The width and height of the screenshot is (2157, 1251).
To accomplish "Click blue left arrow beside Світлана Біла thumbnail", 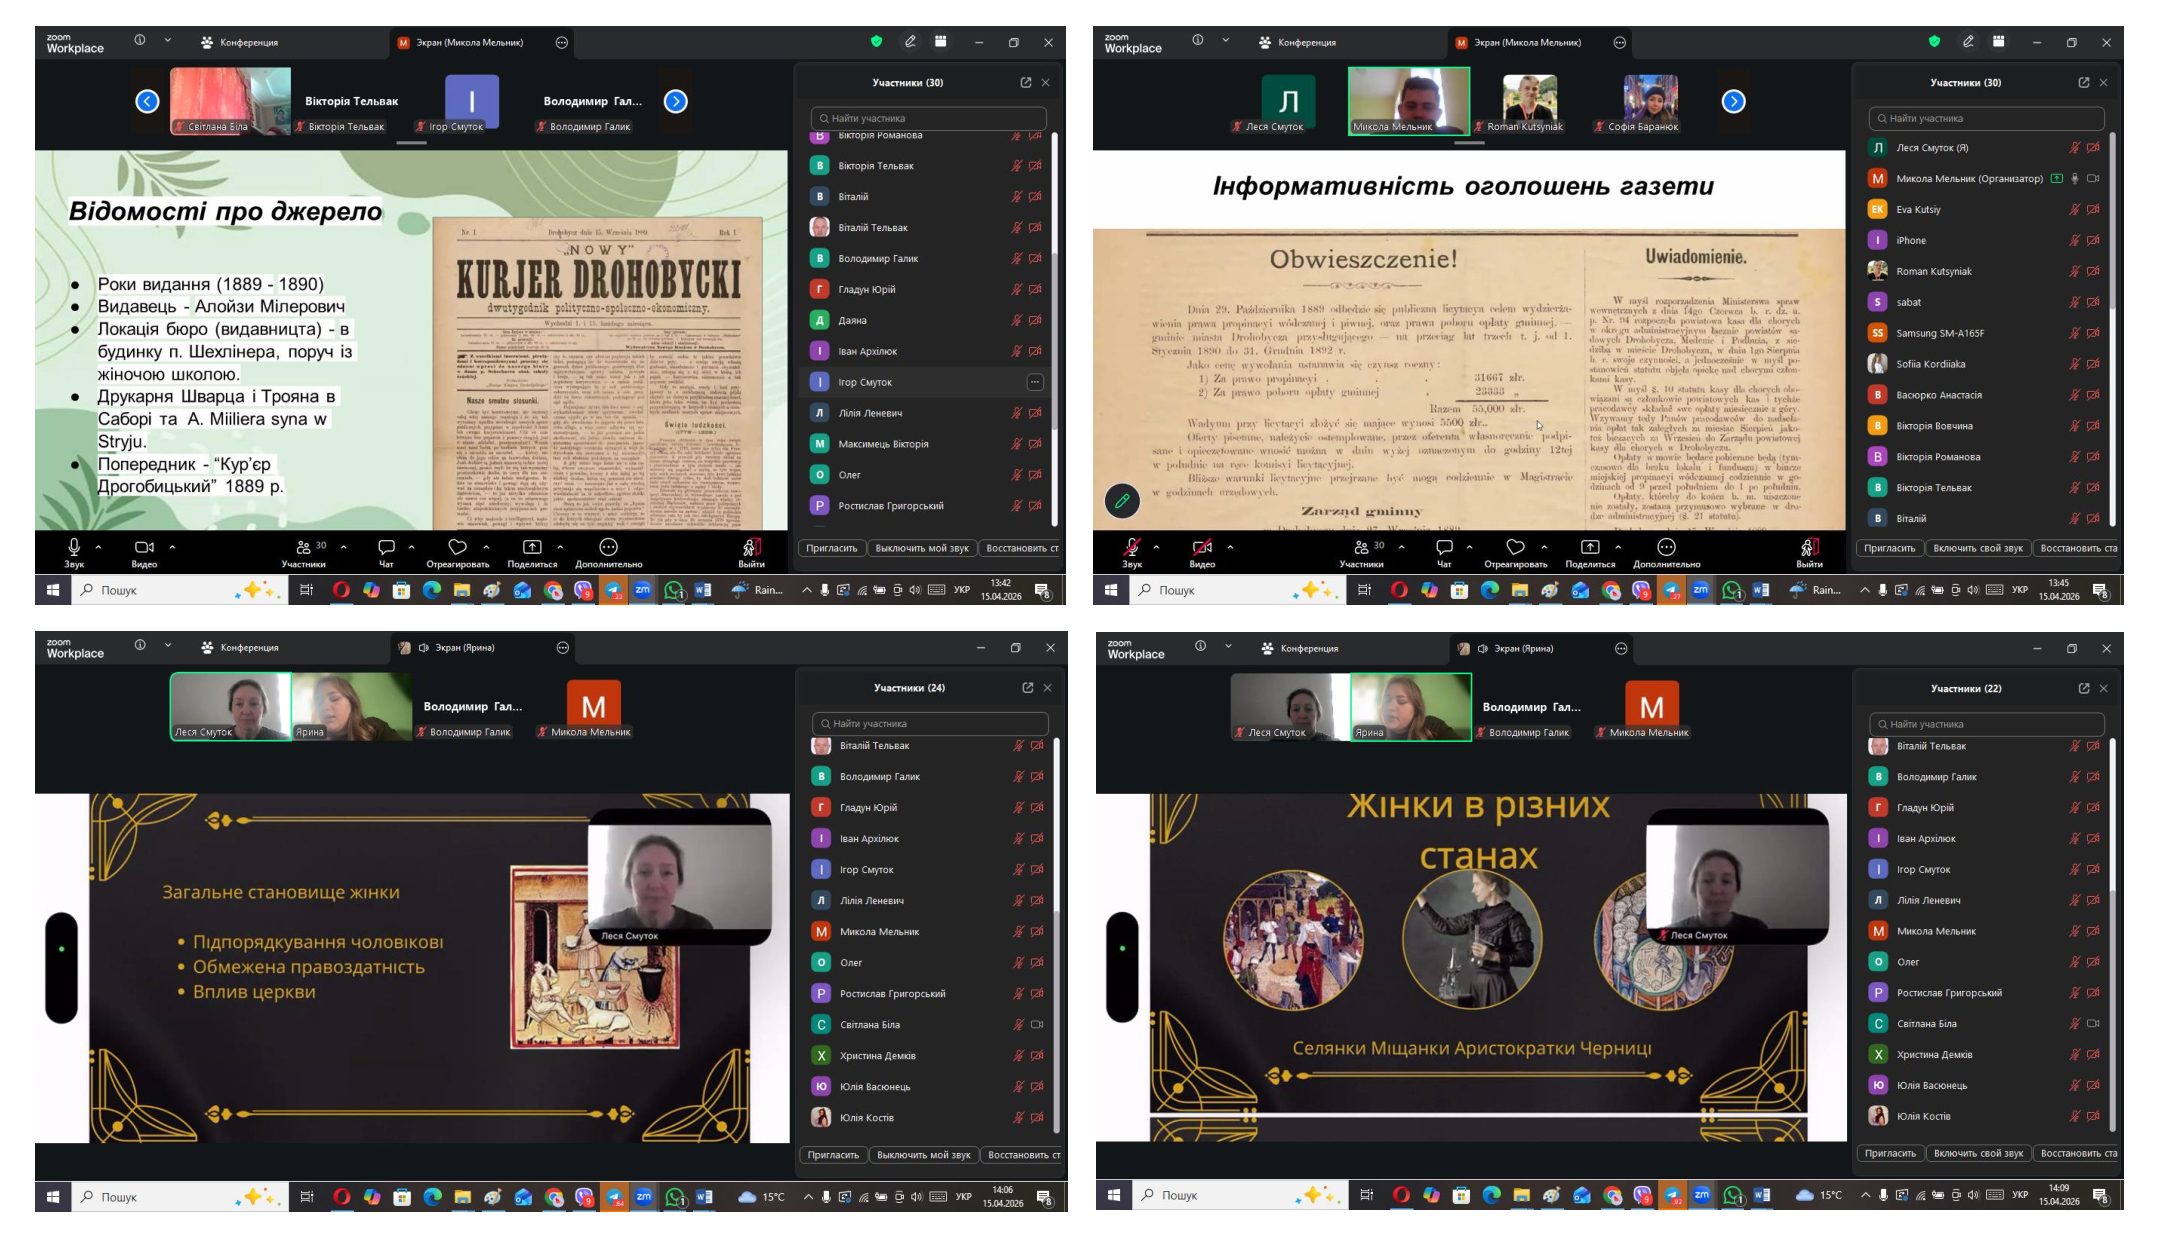I will pyautogui.click(x=147, y=101).
